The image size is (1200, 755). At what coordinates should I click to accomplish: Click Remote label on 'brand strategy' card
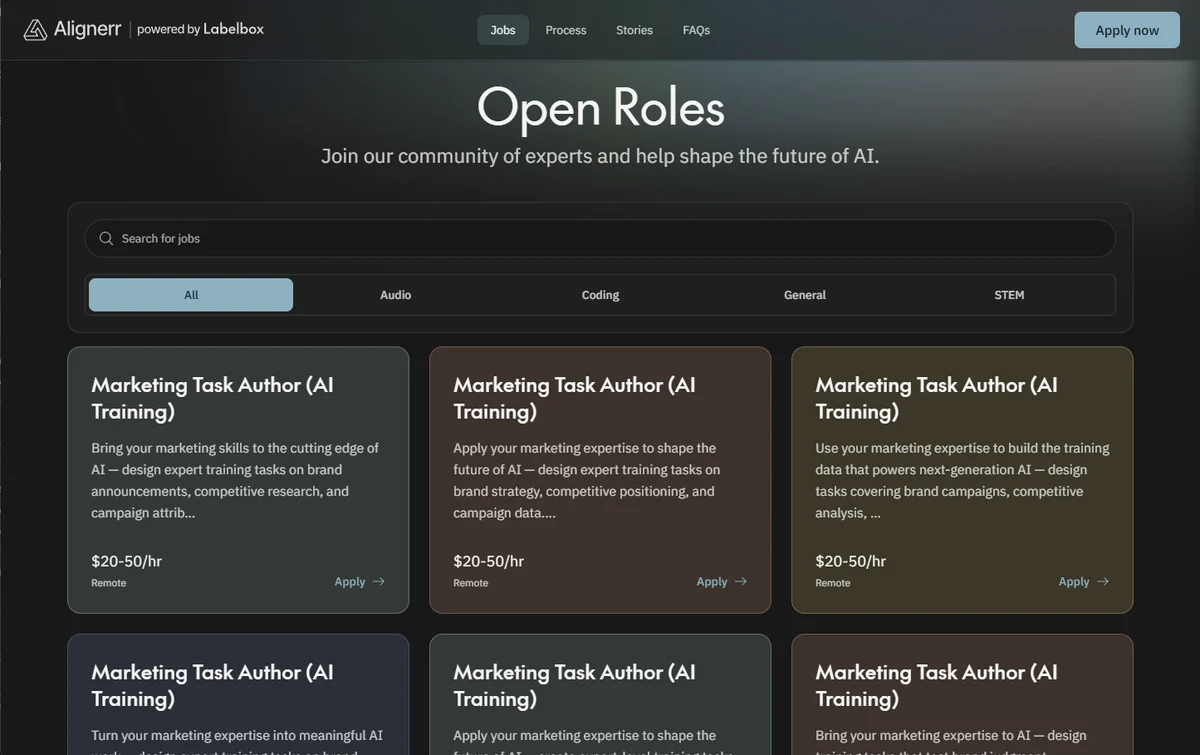[x=471, y=583]
